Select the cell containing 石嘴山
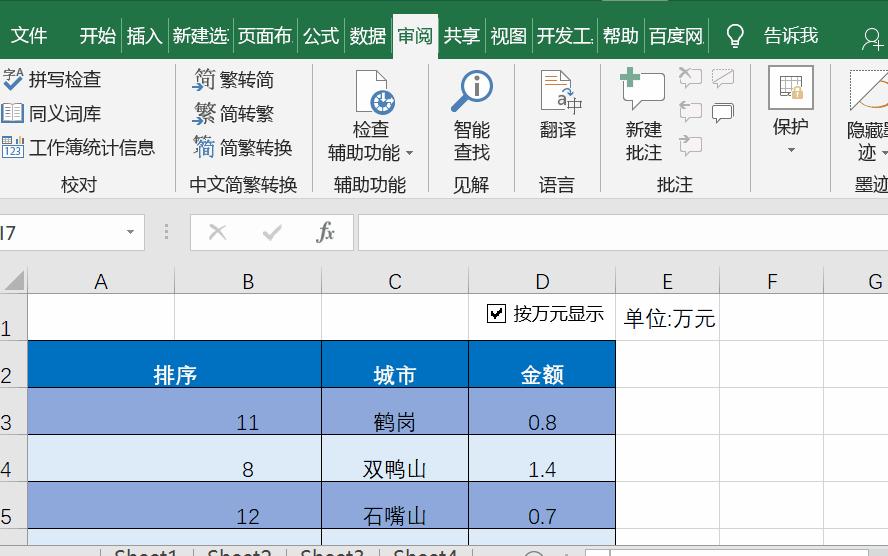Screen dimensions: 888x556 pos(395,506)
